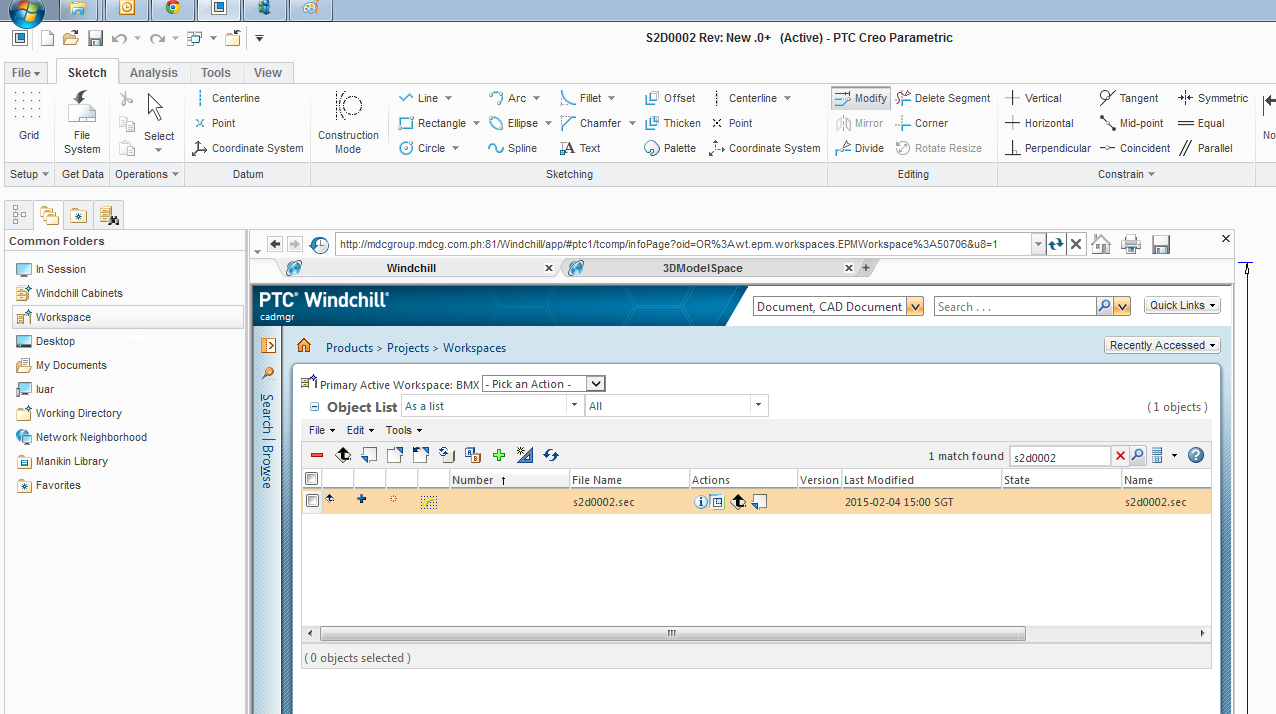Collapse the Object List section
Image resolution: width=1276 pixels, height=714 pixels.
314,407
